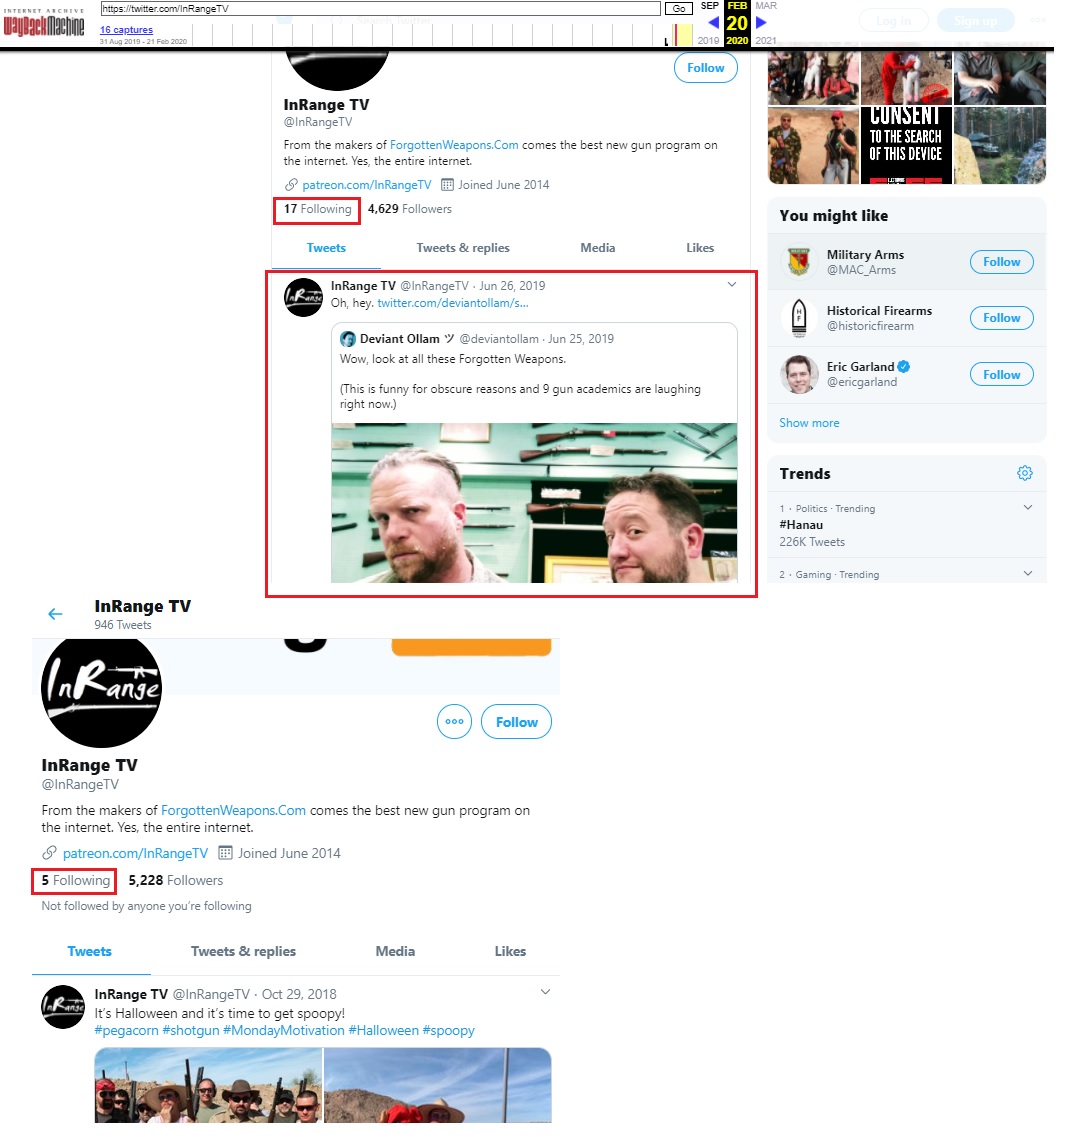
Task: Go to next capture with the right arrow
Action: click(x=761, y=23)
